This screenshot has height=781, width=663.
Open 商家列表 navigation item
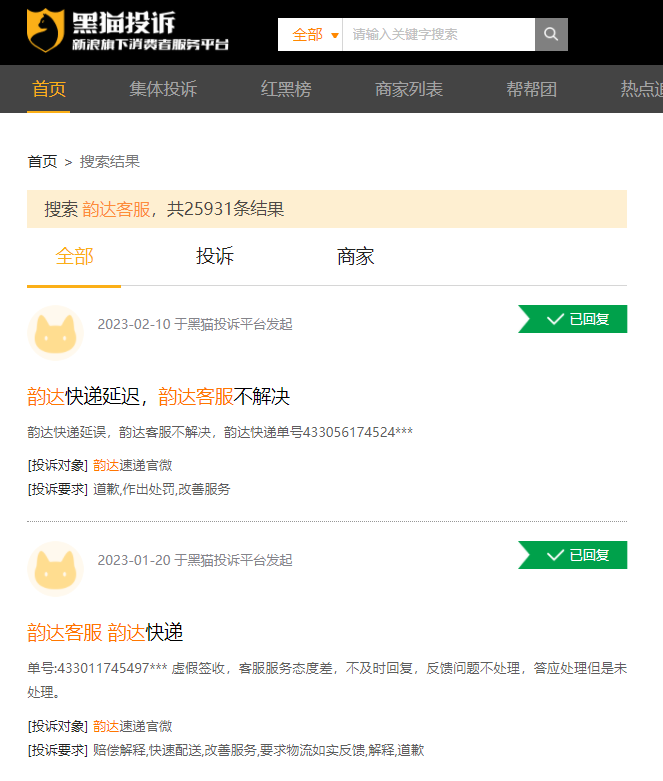(409, 89)
